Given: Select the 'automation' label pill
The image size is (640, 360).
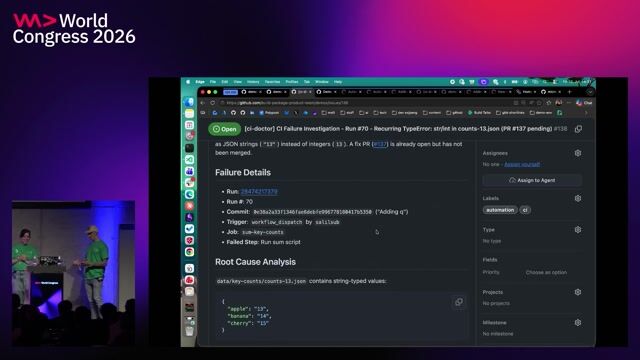Looking at the screenshot, I should [x=500, y=210].
